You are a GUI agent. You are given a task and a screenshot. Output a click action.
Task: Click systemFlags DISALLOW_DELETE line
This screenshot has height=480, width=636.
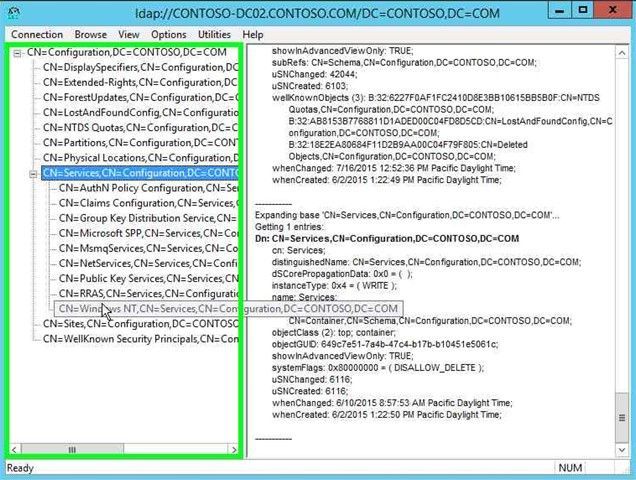(378, 368)
